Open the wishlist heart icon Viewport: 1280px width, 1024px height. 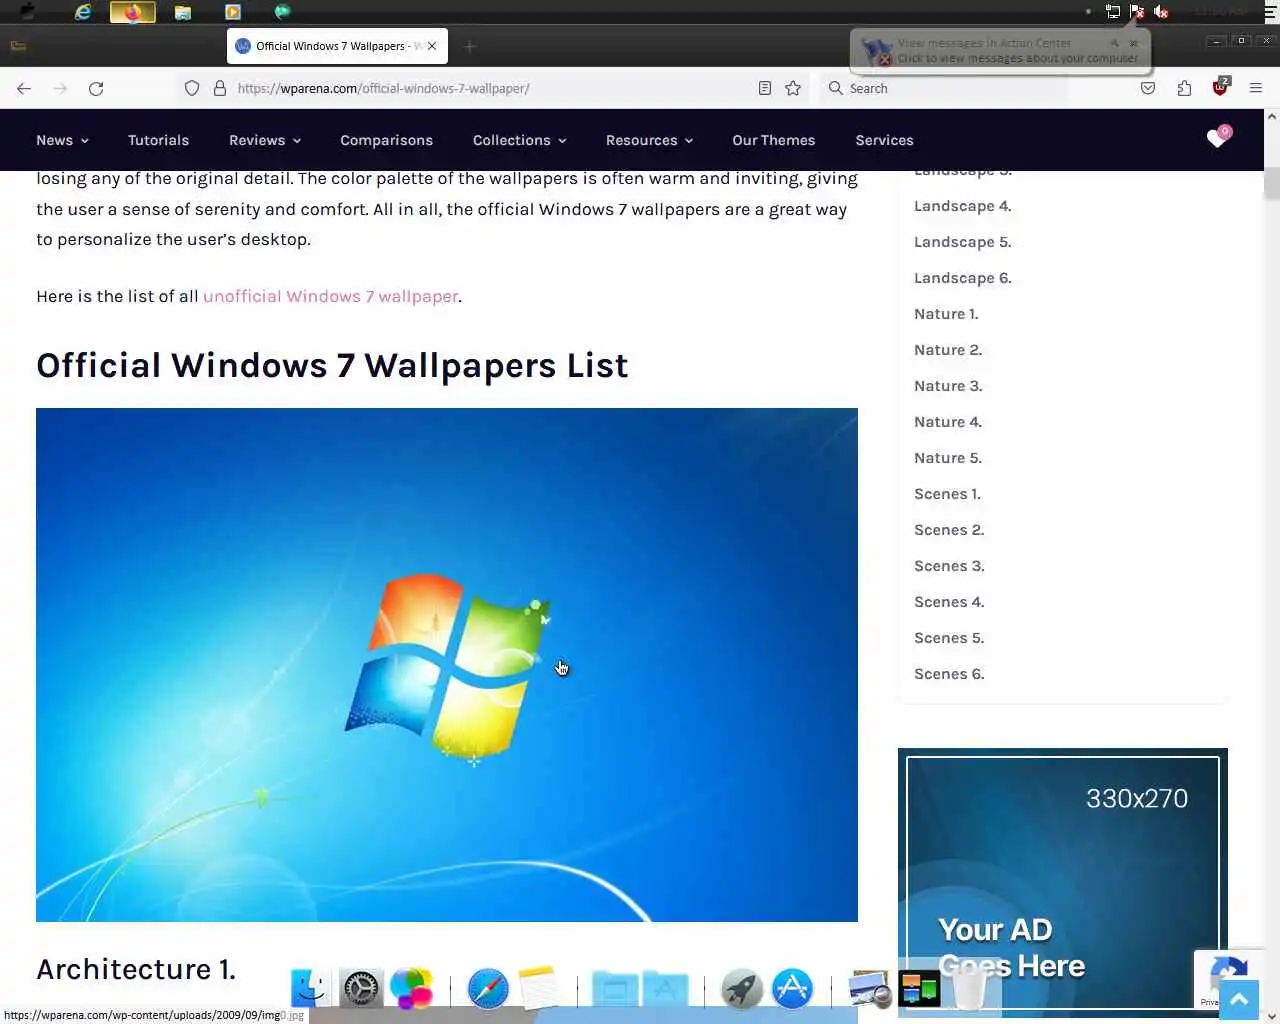point(1217,138)
